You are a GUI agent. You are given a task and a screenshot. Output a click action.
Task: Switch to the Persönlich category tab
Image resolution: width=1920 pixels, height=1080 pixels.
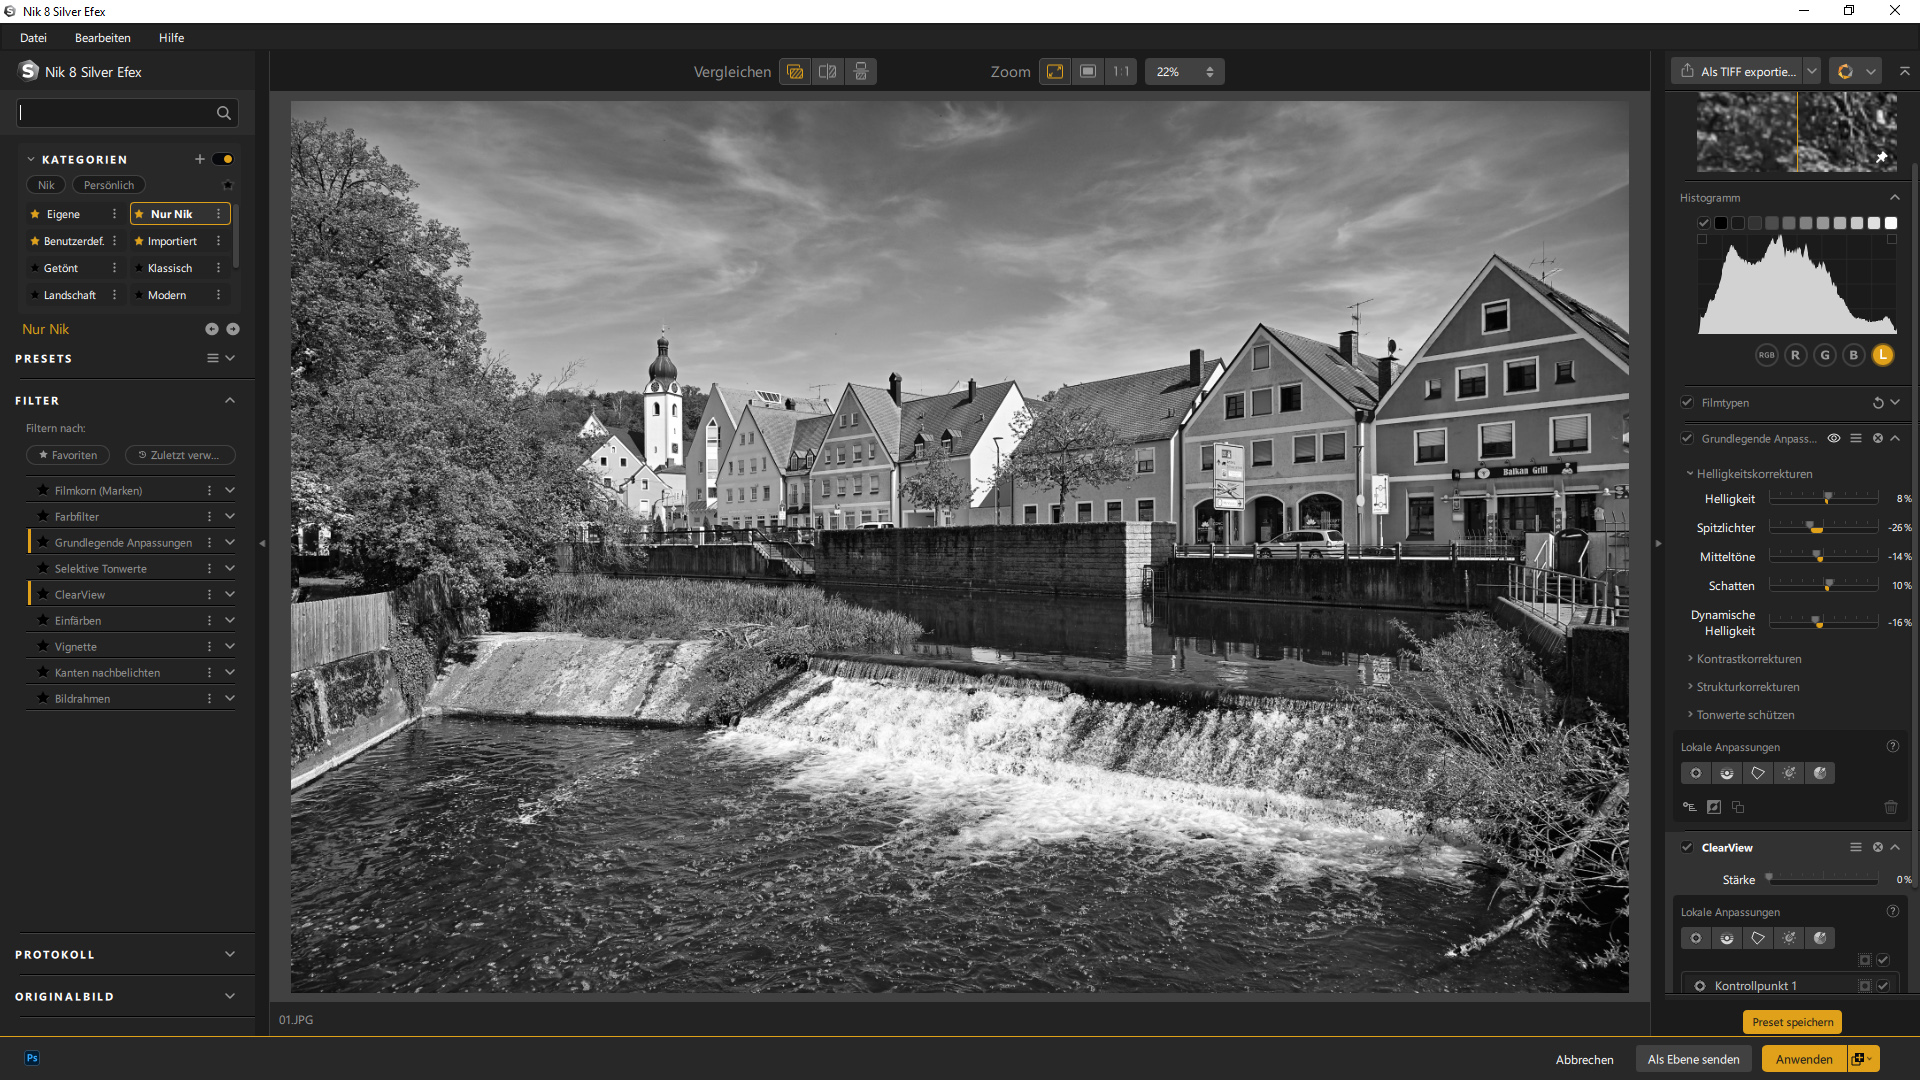coord(108,185)
